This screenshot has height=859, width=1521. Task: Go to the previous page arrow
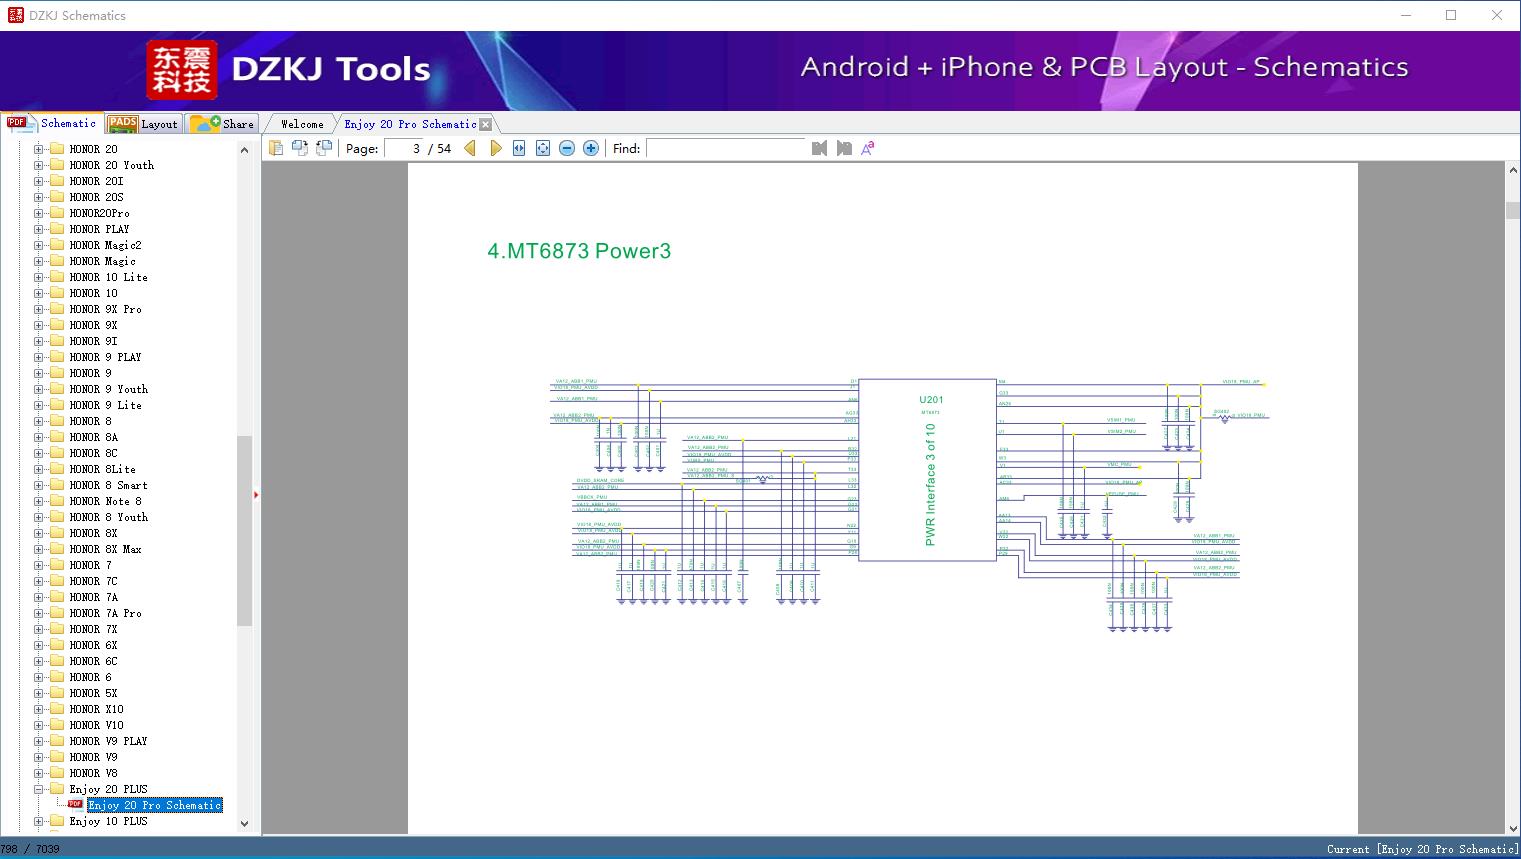[470, 148]
